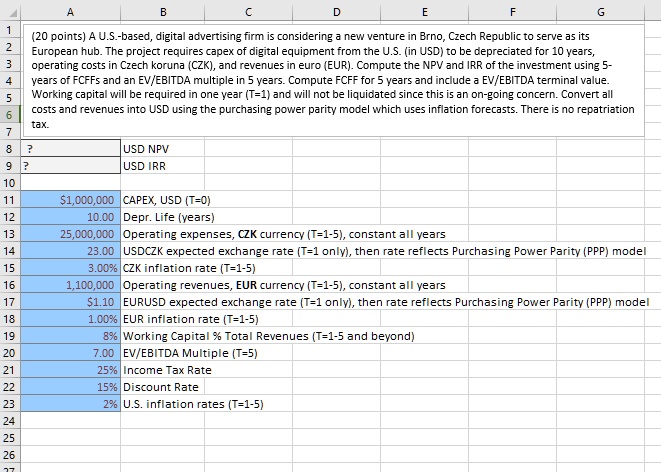Click 'Depr. Life (years)' label
The image size is (661, 472).
(x=169, y=217)
